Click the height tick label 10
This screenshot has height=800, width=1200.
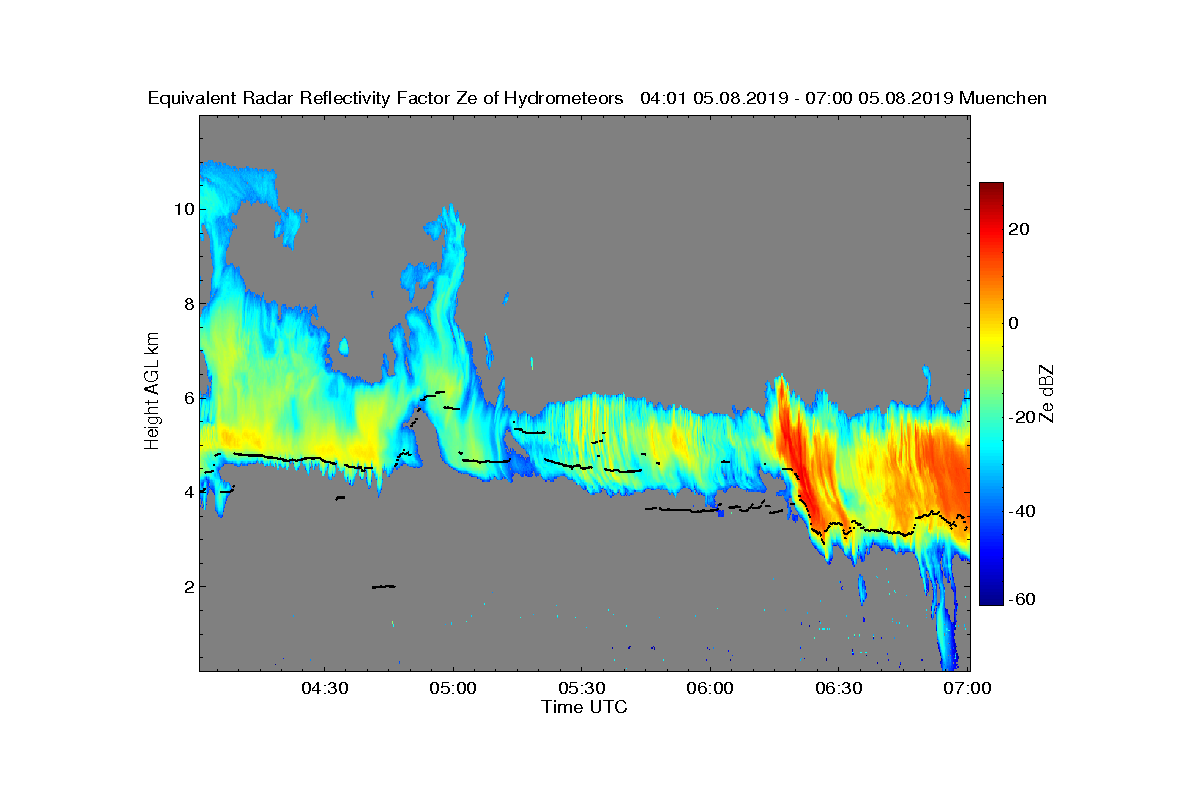(183, 209)
